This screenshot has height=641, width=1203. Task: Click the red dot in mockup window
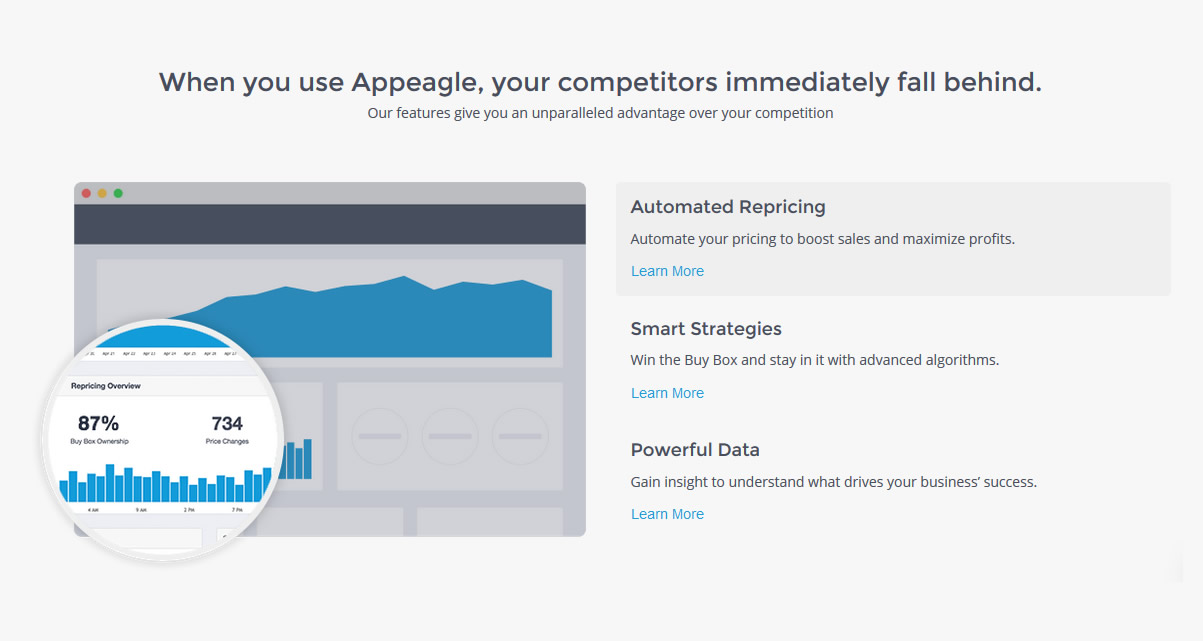86,193
